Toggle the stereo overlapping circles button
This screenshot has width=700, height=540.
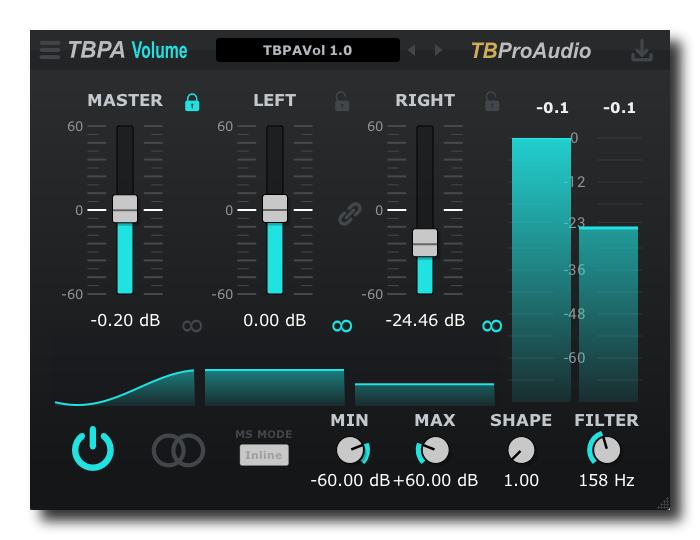pos(178,450)
